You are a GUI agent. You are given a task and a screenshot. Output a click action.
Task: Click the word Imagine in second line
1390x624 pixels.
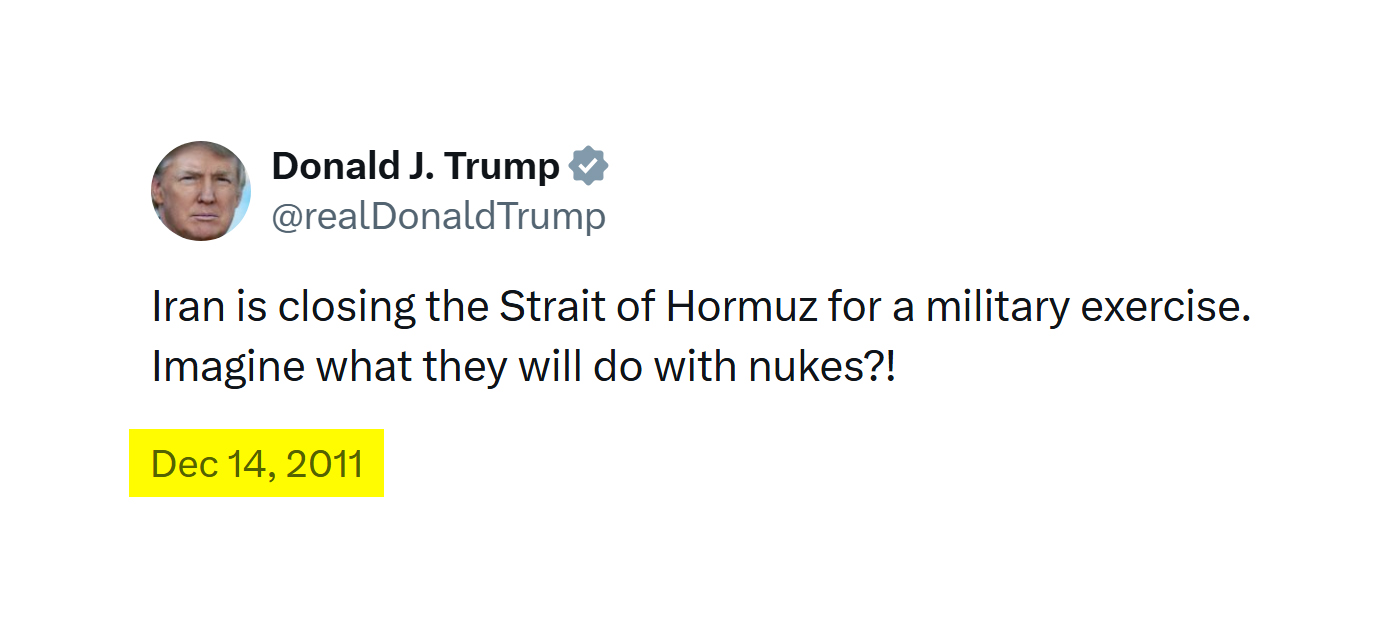(x=228, y=367)
